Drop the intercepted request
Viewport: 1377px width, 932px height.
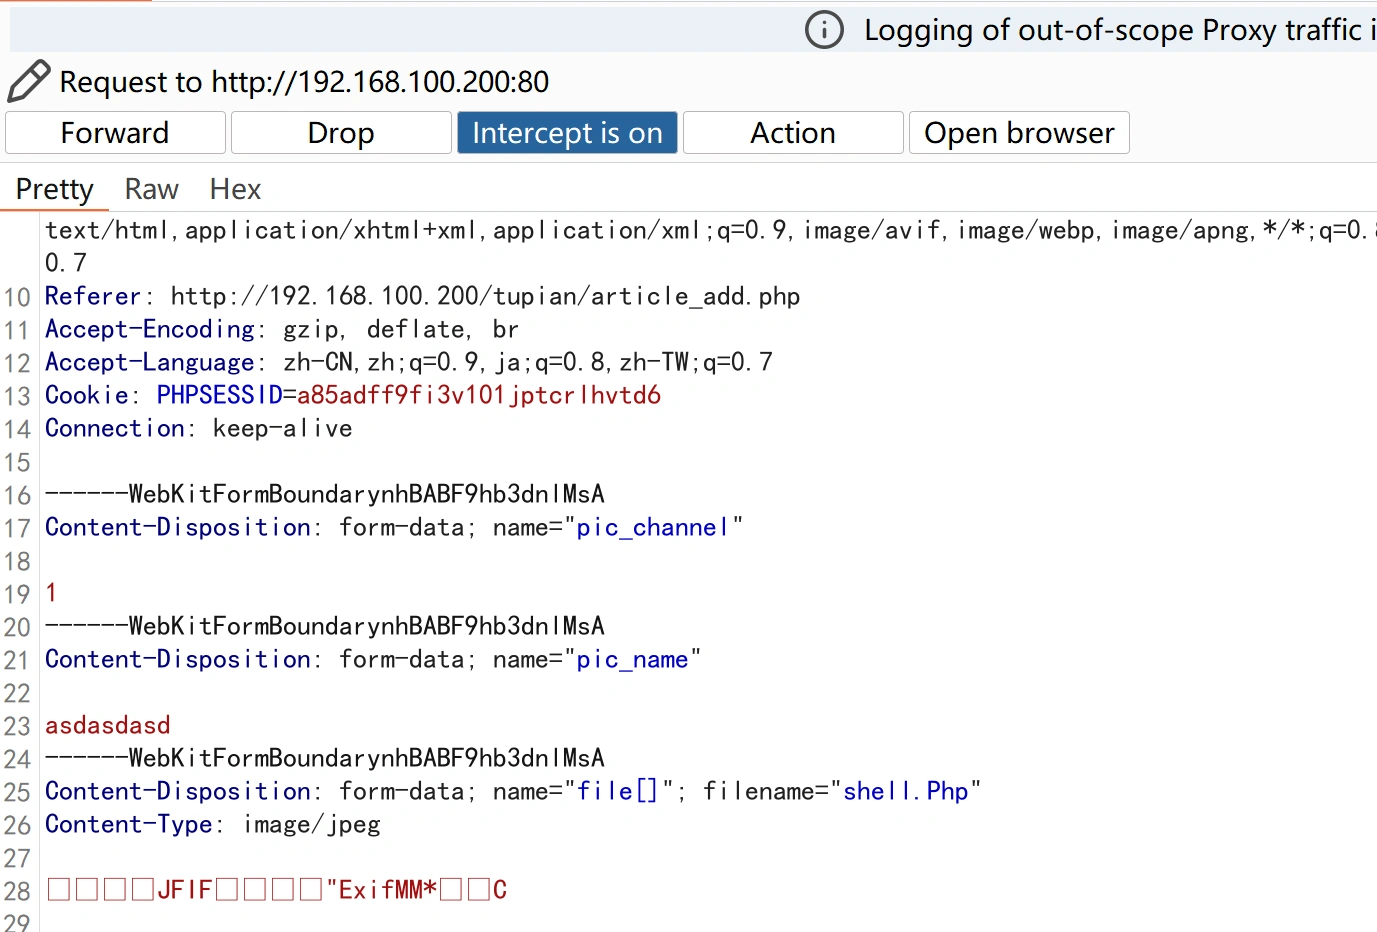pyautogui.click(x=340, y=132)
